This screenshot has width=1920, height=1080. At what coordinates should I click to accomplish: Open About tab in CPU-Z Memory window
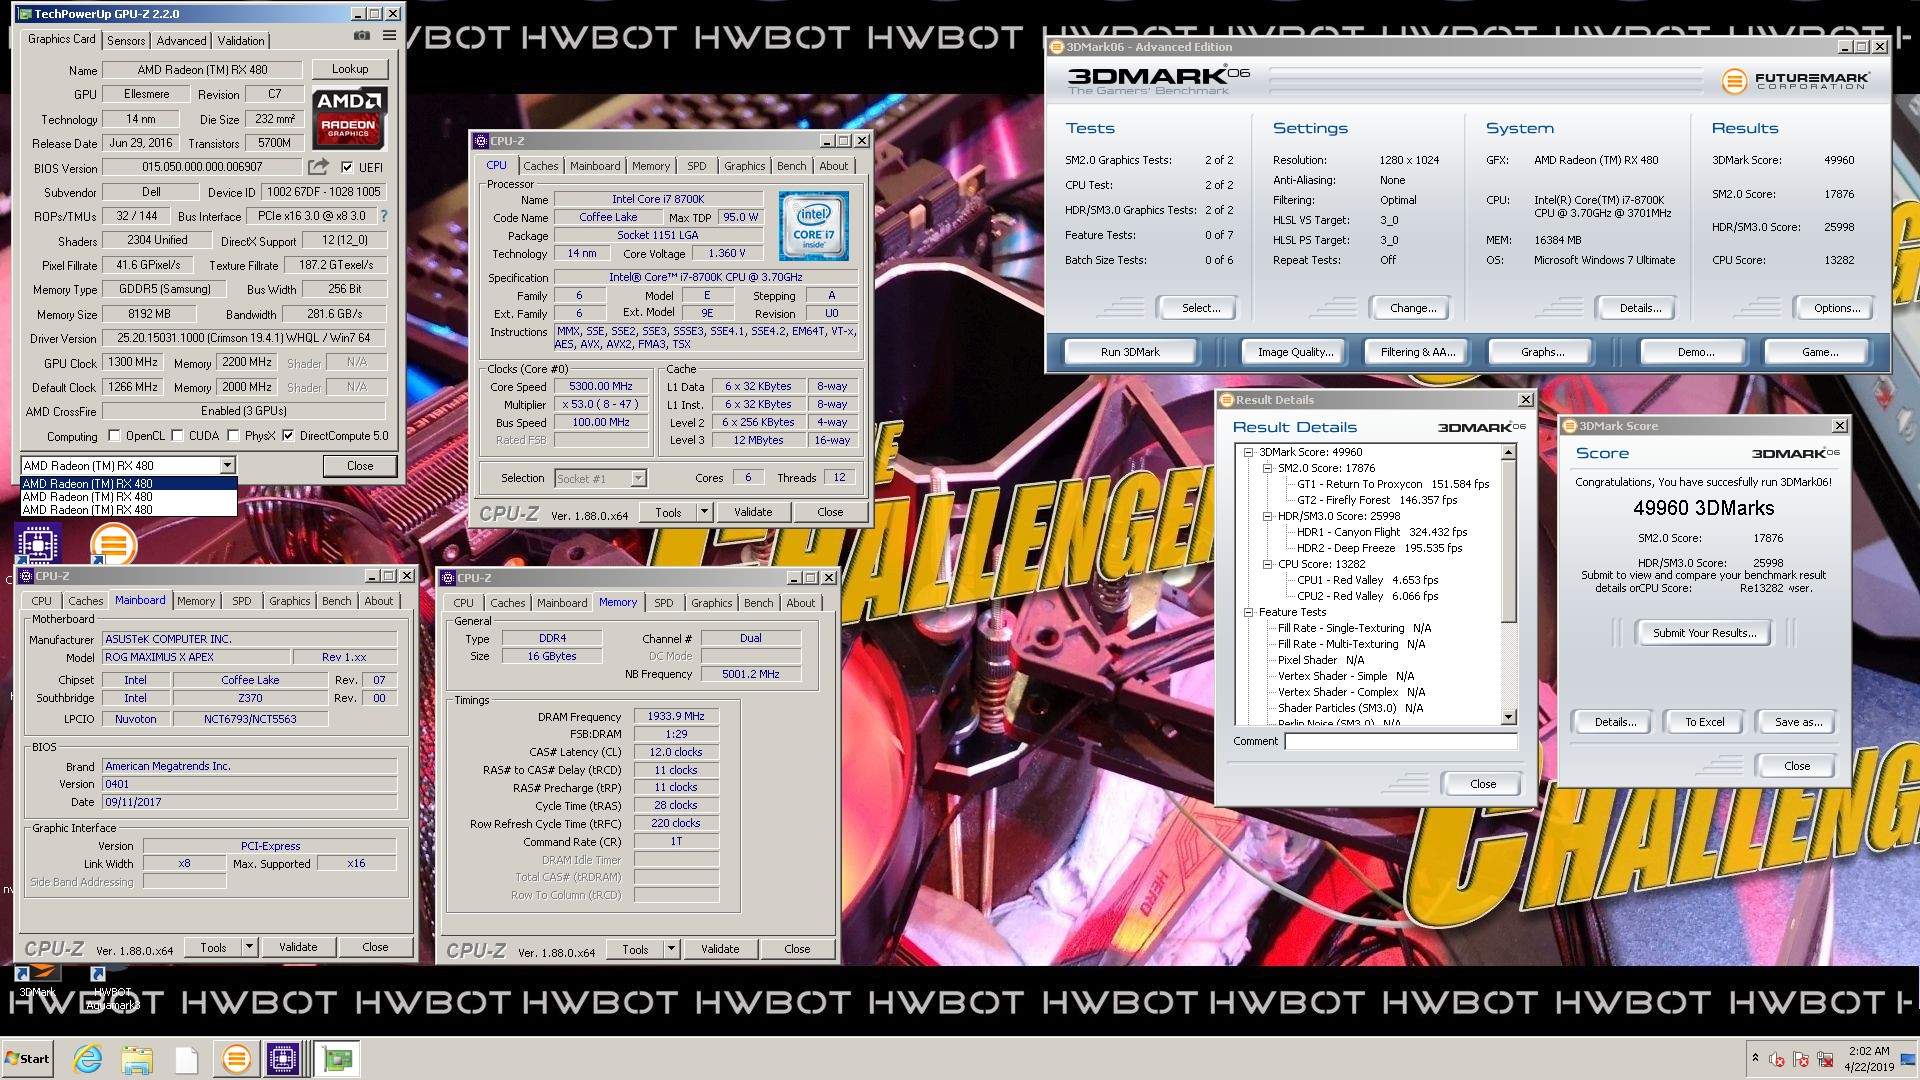(x=800, y=603)
